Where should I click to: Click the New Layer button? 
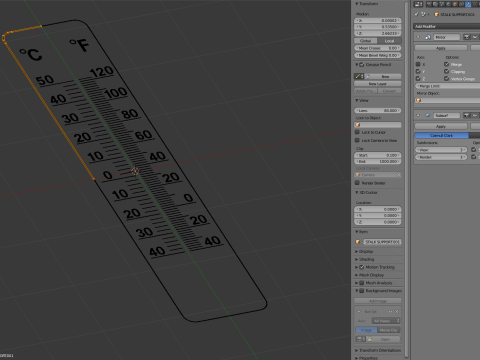click(x=378, y=84)
